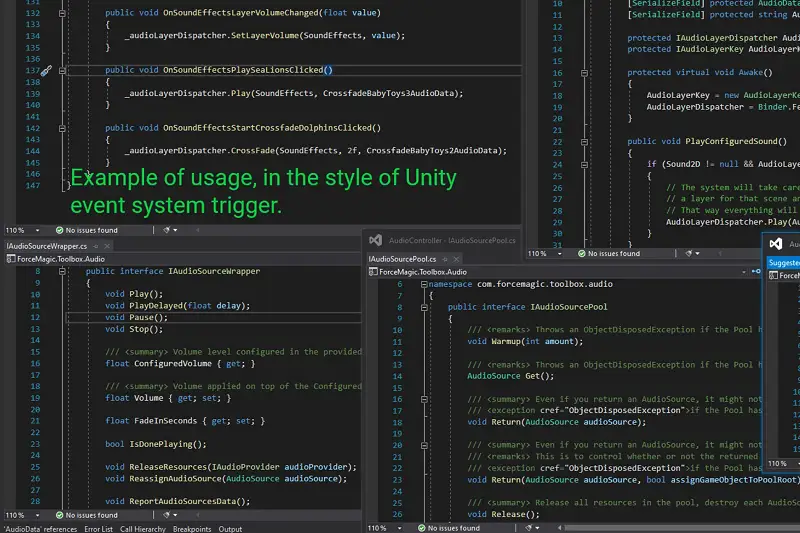Click 'void PlayDelayed(float delay);' in IAudioSourceWrapper
This screenshot has height=533, width=800.
click(178, 306)
